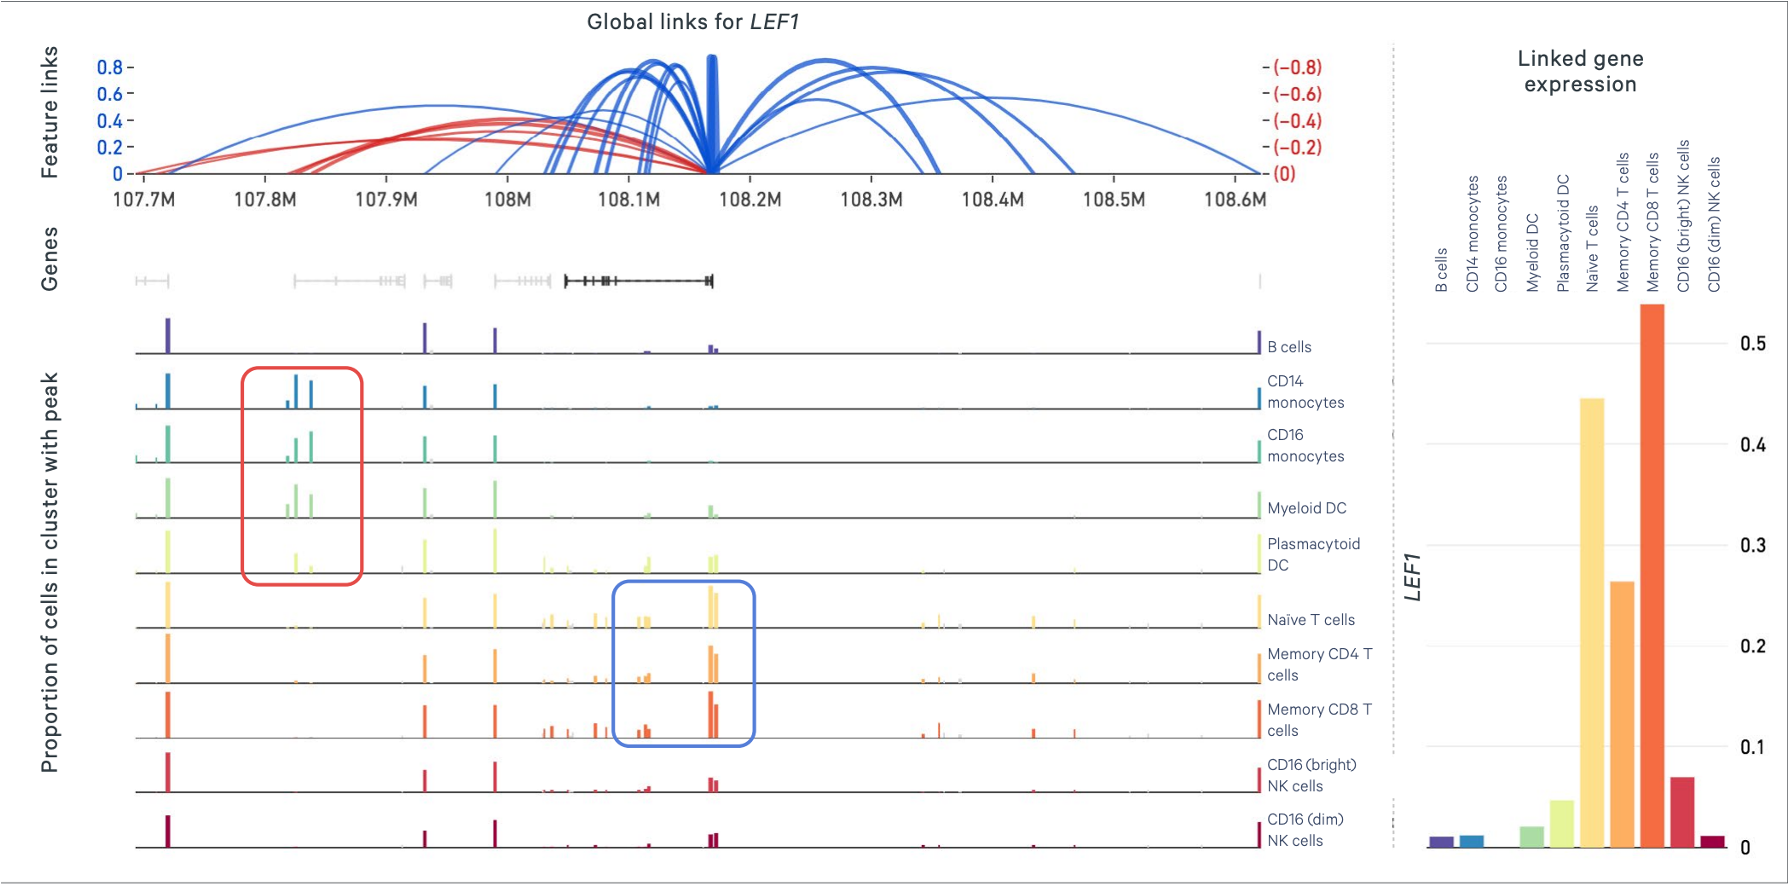Select the CD14 monocytes track label
Image resolution: width=1788 pixels, height=886 pixels.
click(1305, 392)
